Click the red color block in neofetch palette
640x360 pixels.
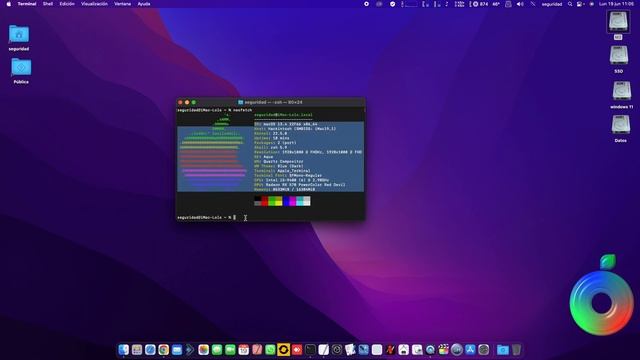click(264, 201)
